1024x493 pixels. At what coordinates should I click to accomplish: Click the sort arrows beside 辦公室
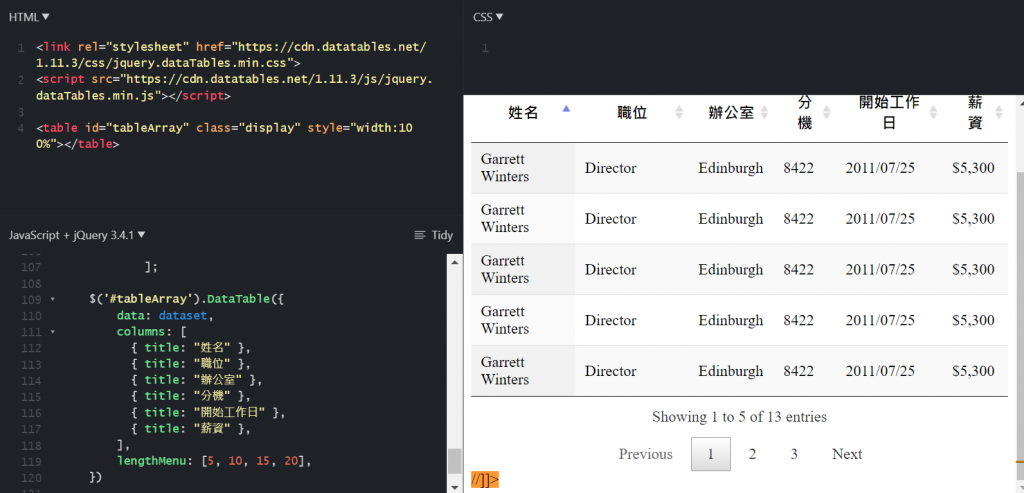(x=764, y=112)
